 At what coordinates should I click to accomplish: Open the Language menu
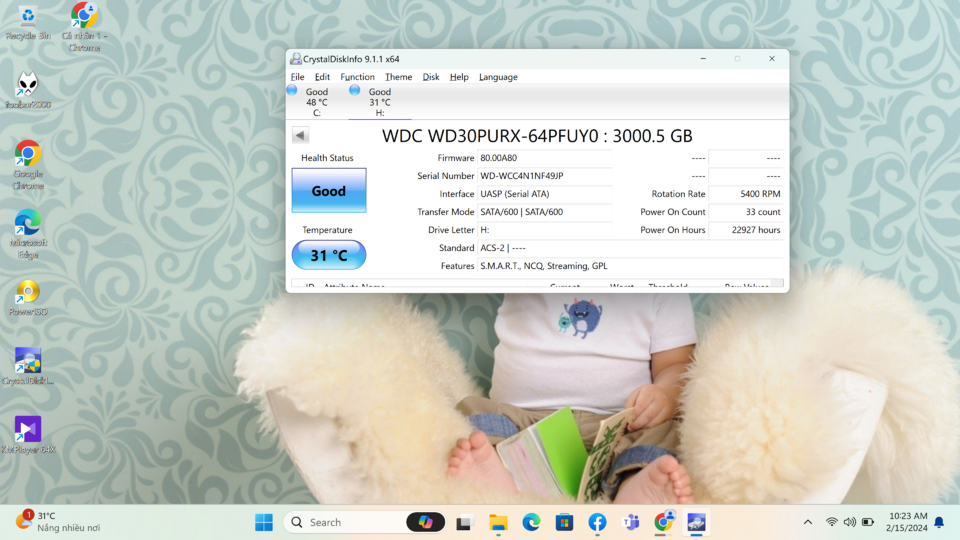498,77
